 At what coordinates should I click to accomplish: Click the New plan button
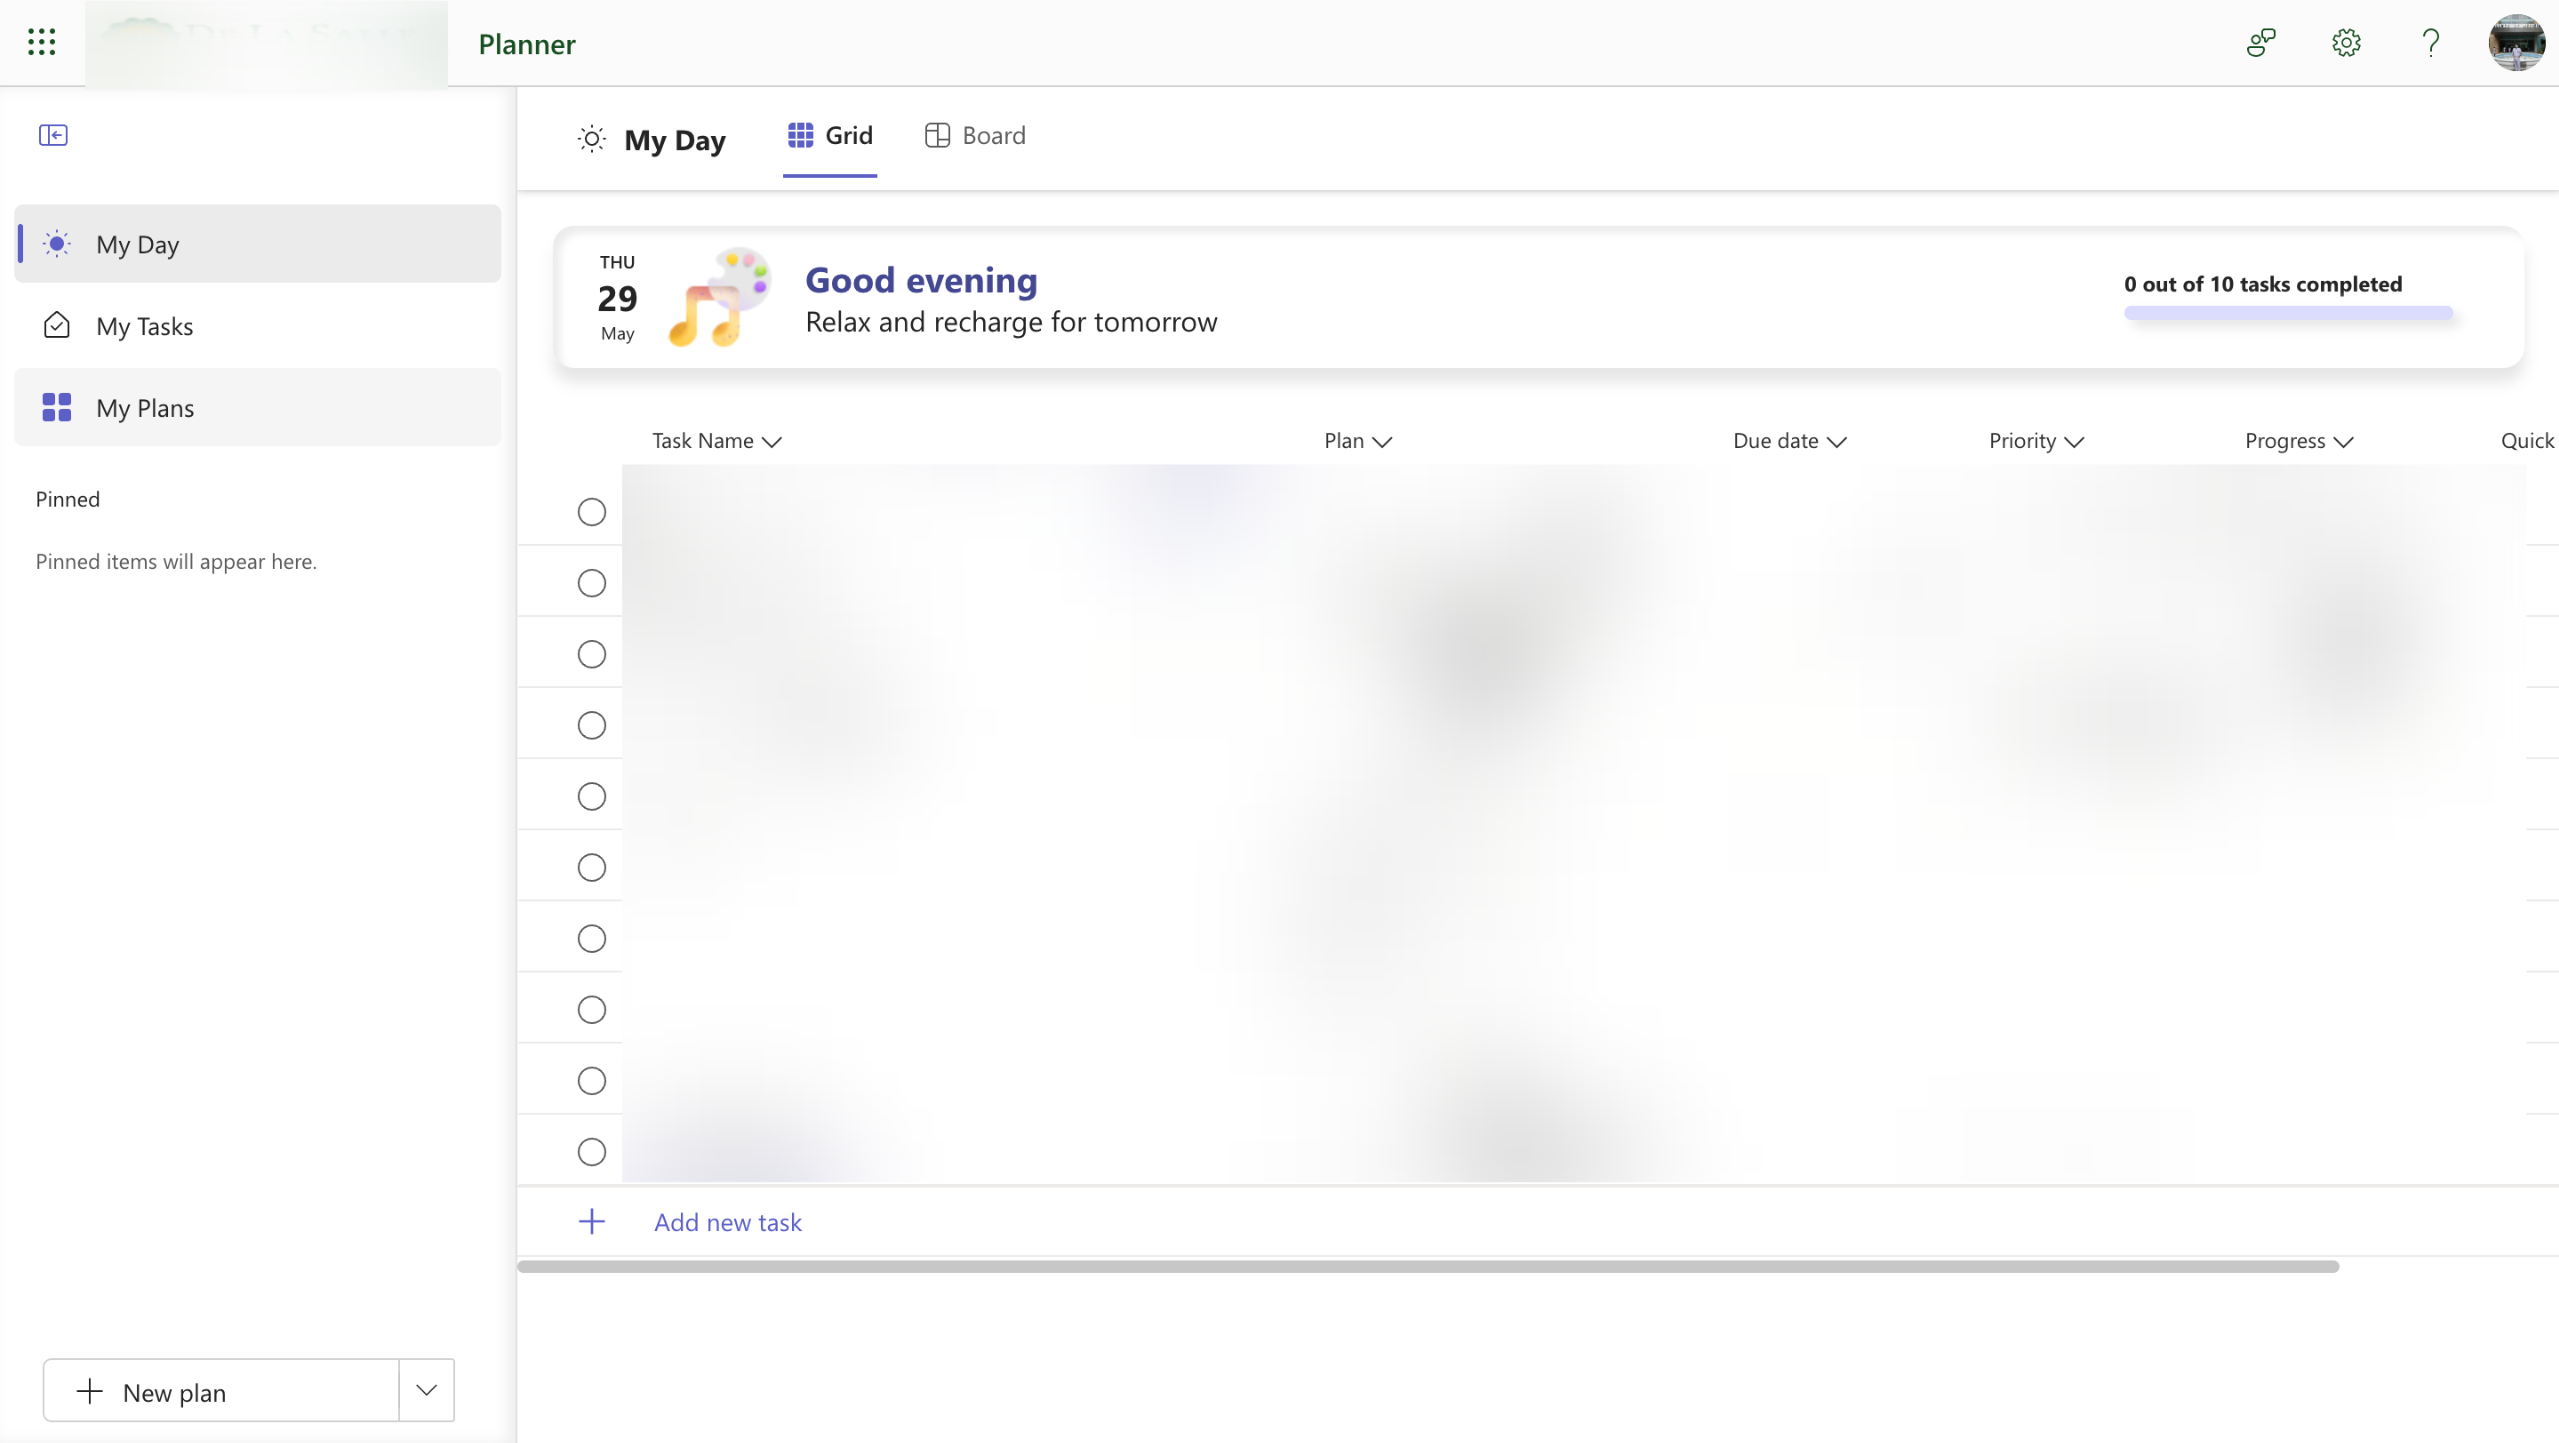pos(221,1390)
